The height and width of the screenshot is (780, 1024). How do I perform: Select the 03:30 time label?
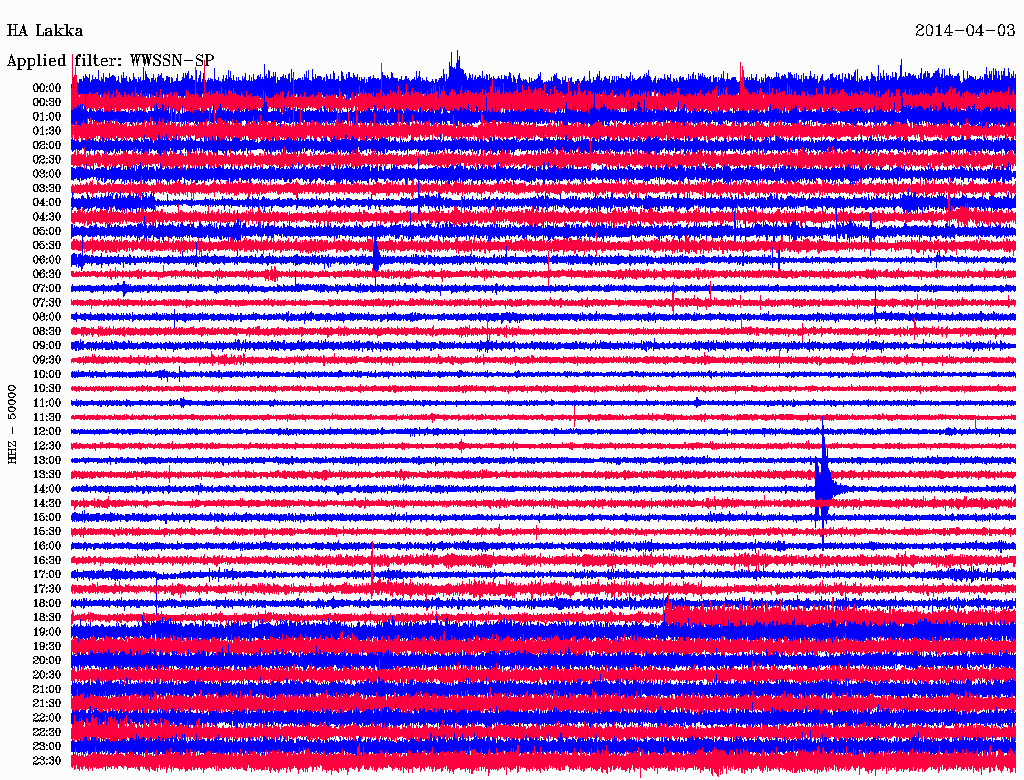(47, 188)
